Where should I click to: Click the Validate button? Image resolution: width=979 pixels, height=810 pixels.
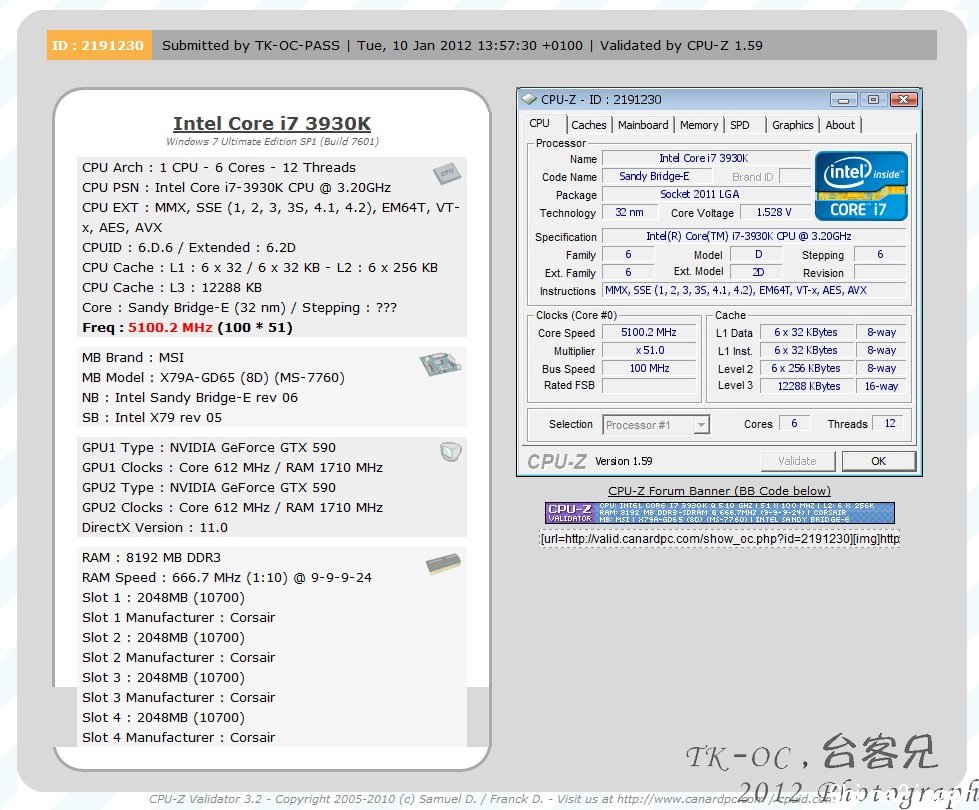(x=797, y=461)
